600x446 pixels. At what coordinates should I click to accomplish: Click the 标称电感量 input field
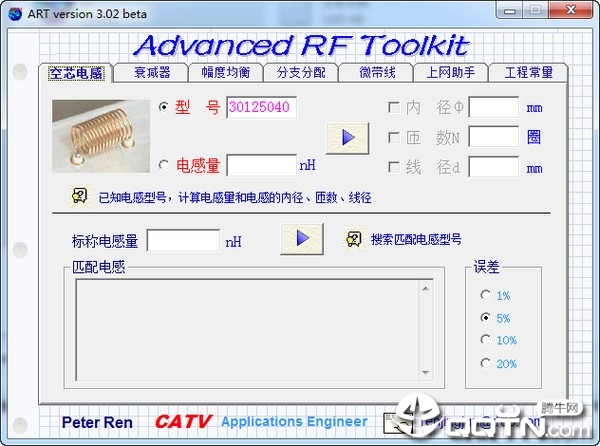(183, 241)
